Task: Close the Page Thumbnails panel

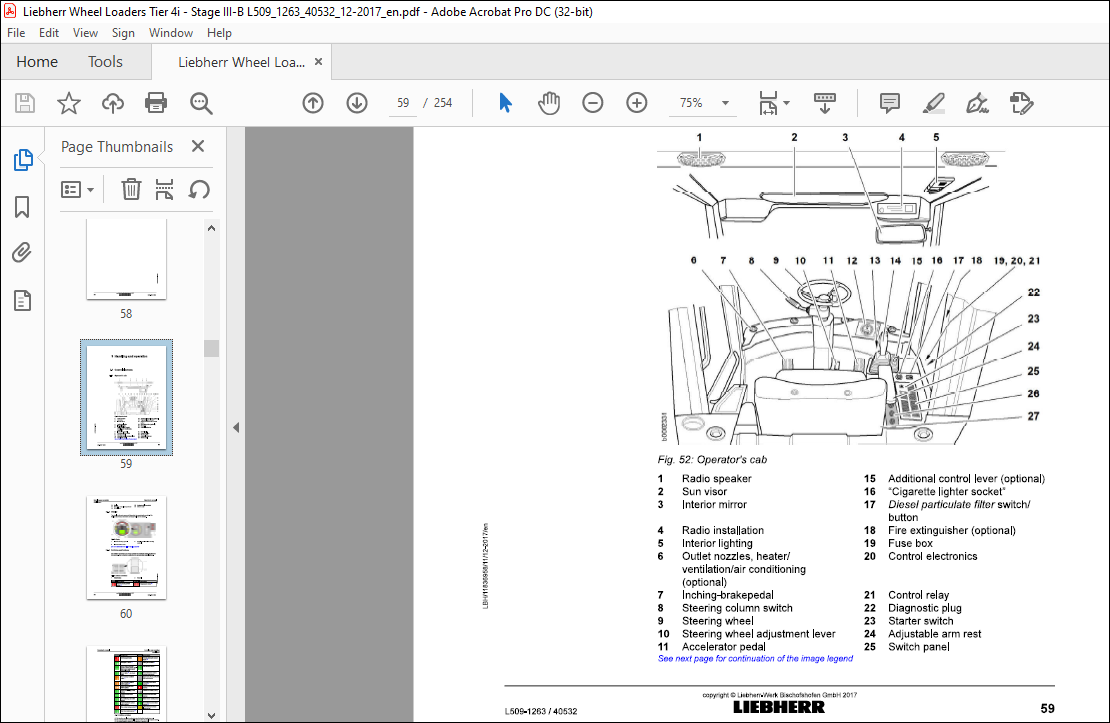Action: point(198,146)
